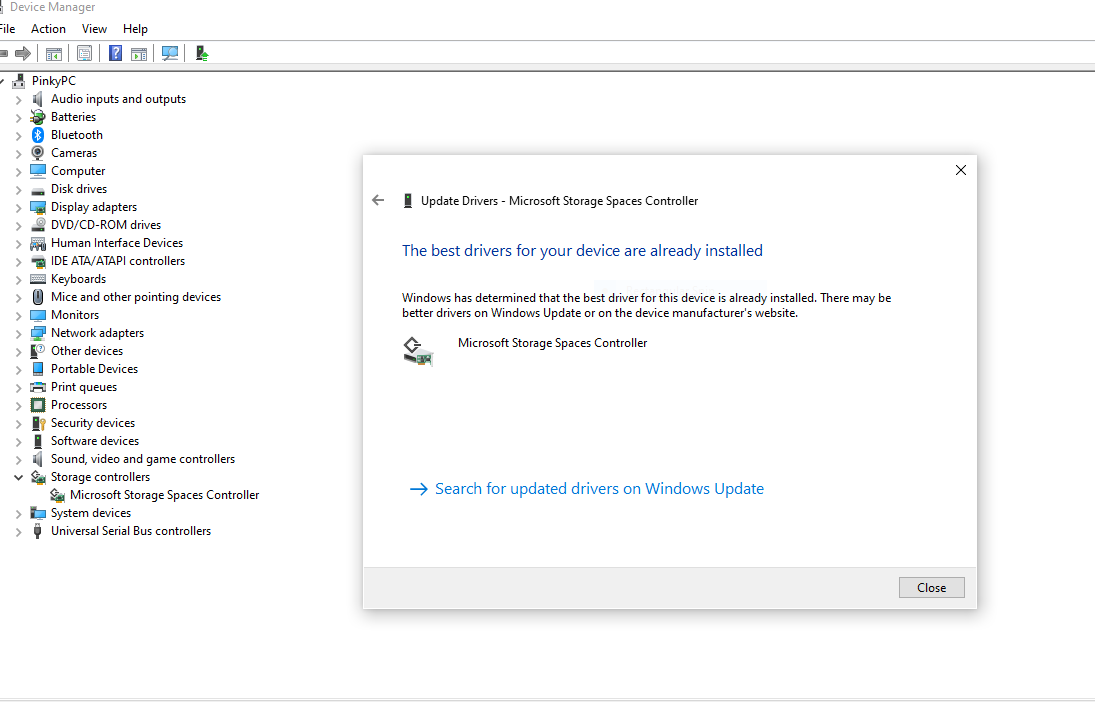The width and height of the screenshot is (1095, 702).
Task: Select the Computer label in tree
Action: click(x=78, y=171)
